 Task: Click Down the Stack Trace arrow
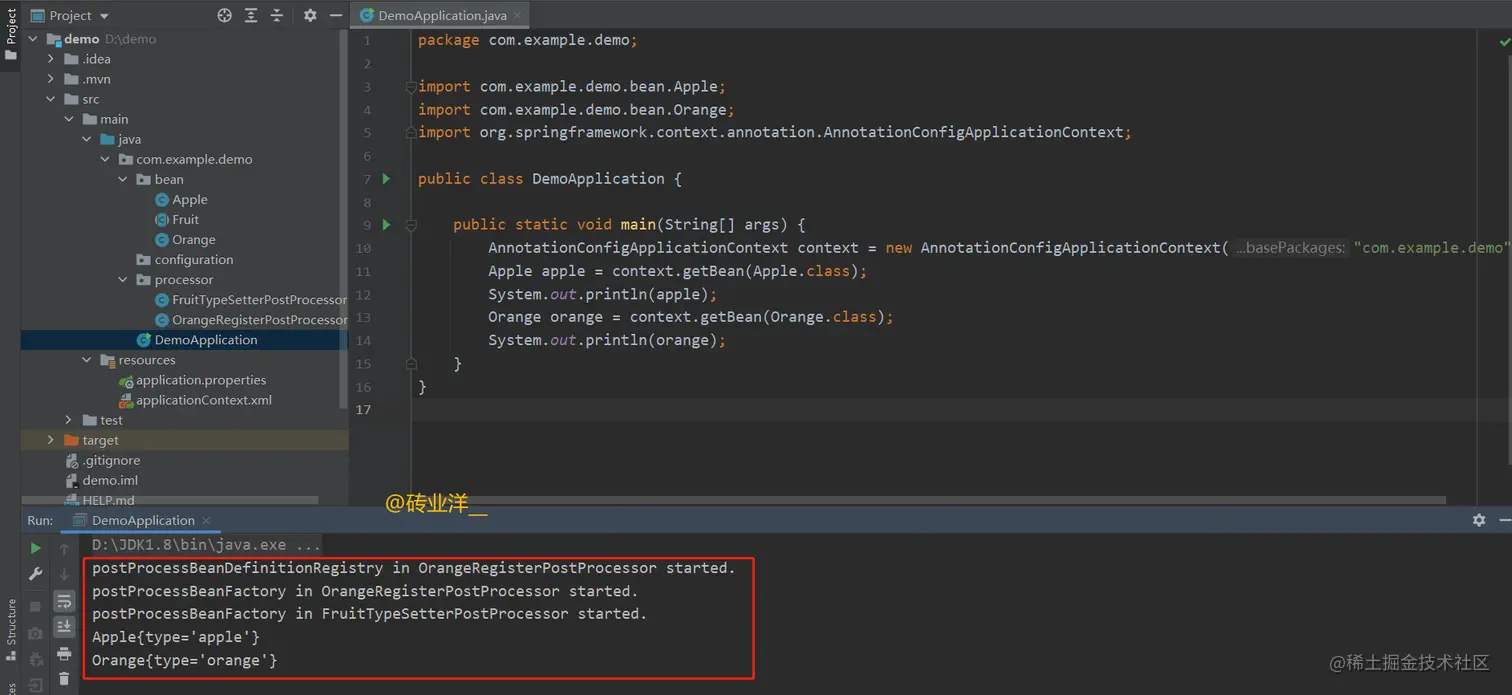64,574
